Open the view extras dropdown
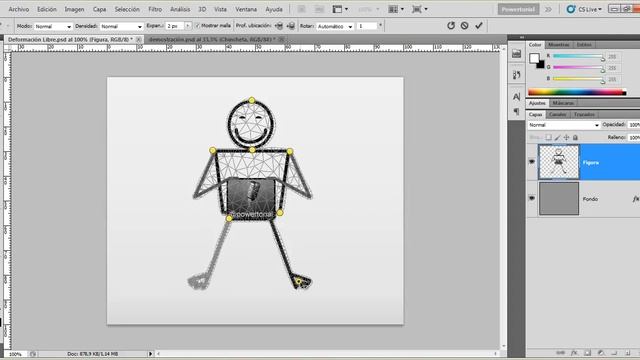 pyautogui.click(x=340, y=9)
